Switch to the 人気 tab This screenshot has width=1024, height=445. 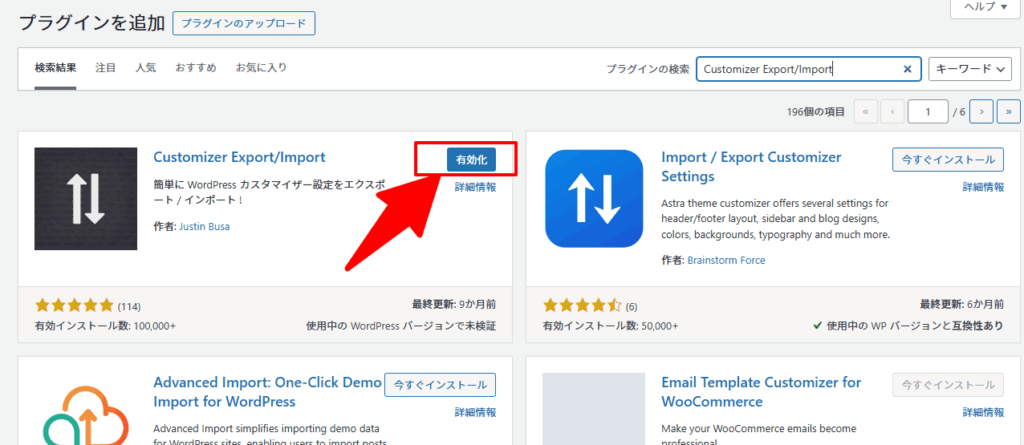pos(146,68)
